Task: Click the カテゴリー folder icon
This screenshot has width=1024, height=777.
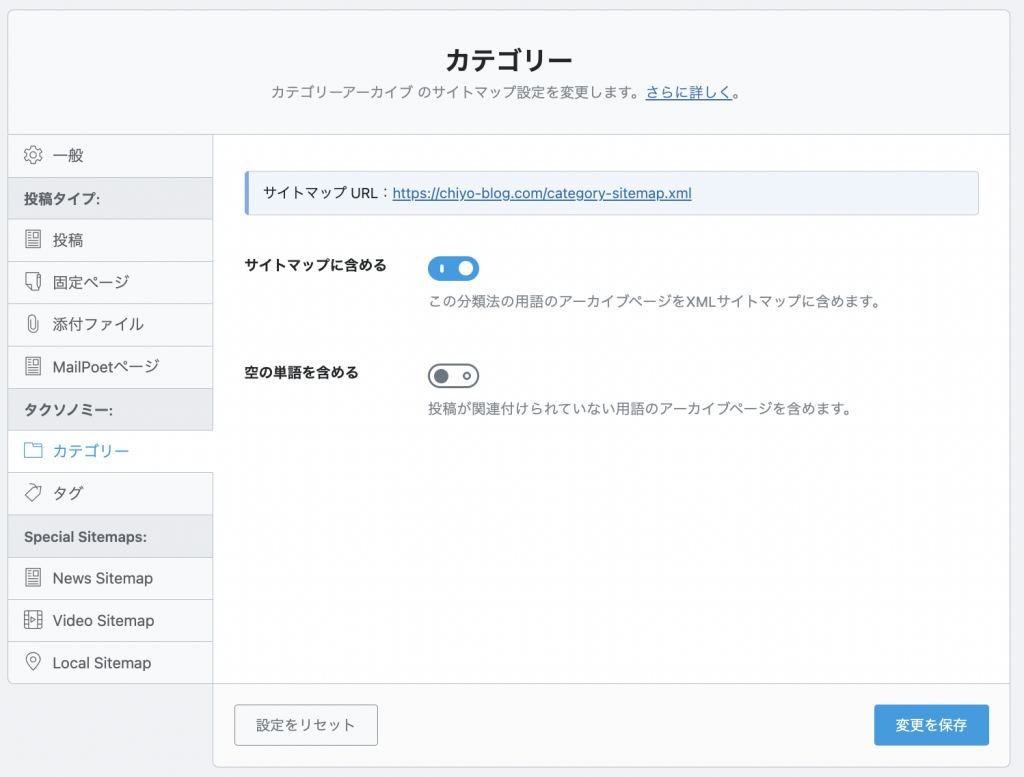Action: coord(33,450)
